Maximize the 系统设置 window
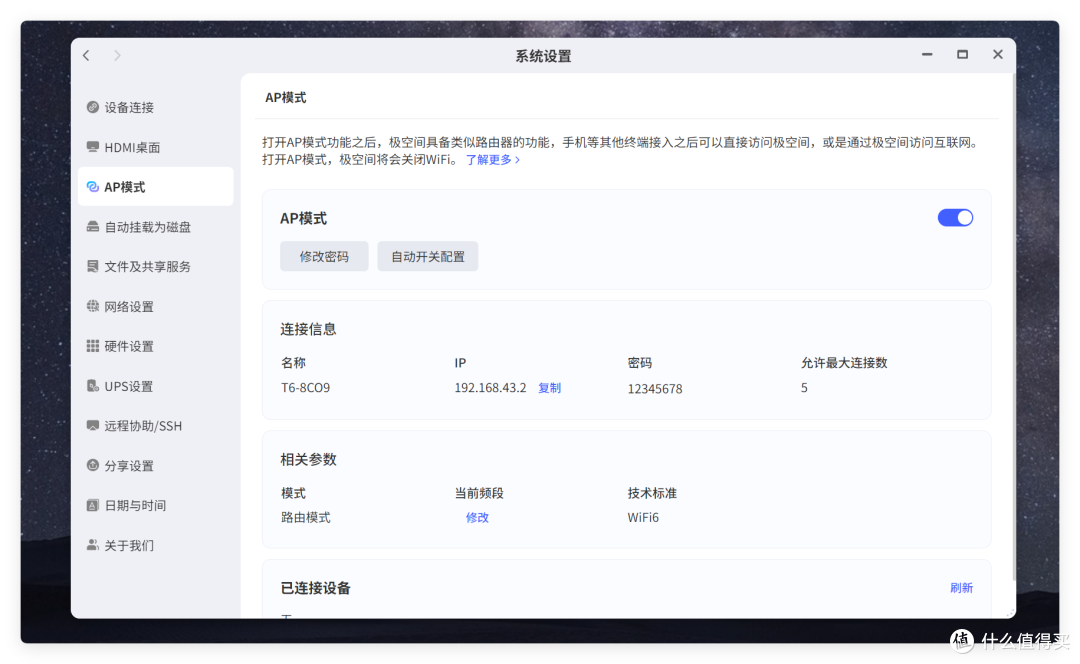Viewport: 1080px width, 664px height. tap(962, 54)
